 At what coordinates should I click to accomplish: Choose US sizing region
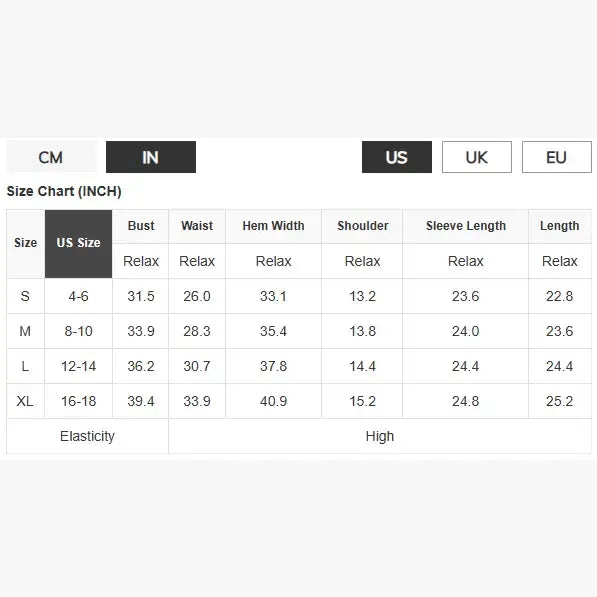[x=397, y=157]
